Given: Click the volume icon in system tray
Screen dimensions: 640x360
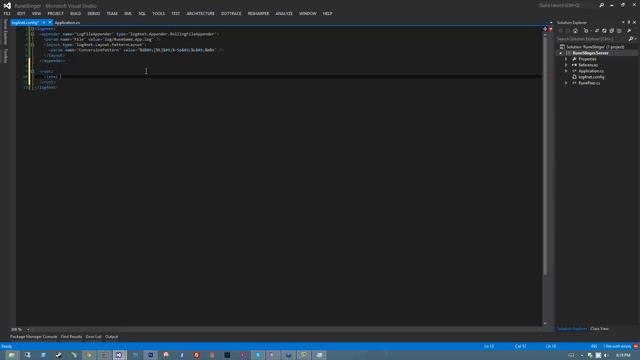Looking at the screenshot, I should coord(606,356).
